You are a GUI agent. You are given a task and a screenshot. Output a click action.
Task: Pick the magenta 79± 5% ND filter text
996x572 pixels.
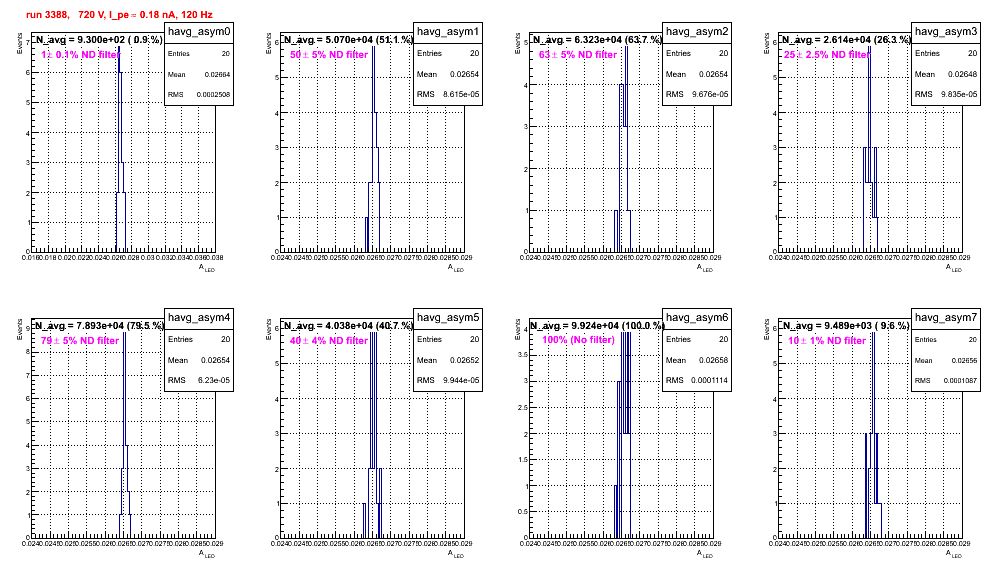(x=80, y=341)
